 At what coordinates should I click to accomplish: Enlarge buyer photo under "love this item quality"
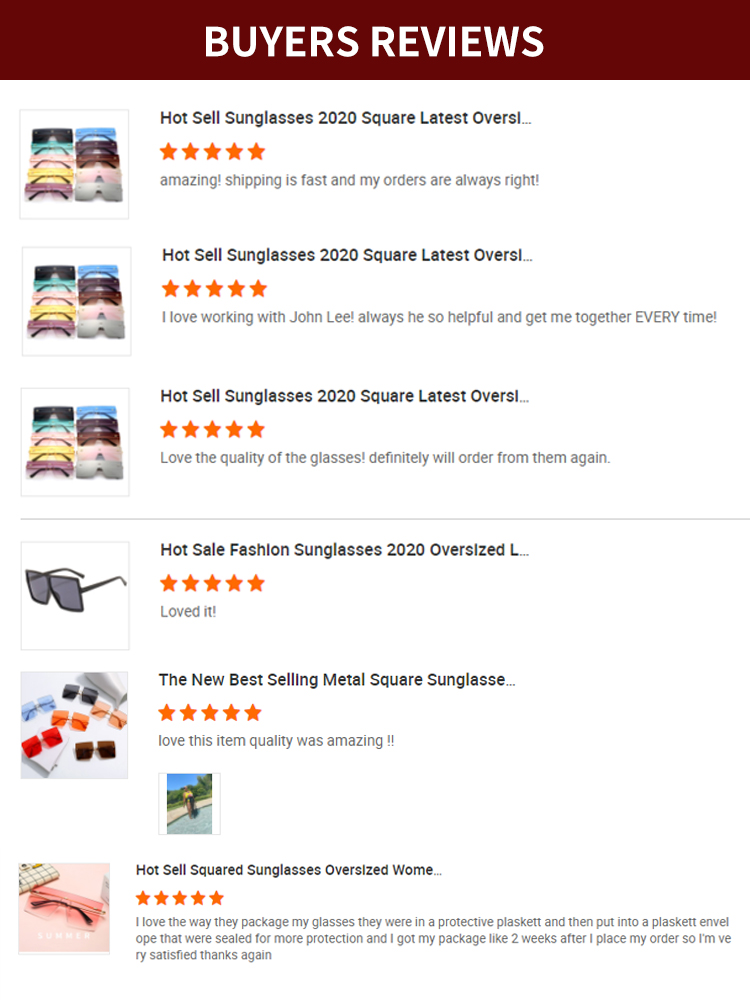[x=189, y=803]
